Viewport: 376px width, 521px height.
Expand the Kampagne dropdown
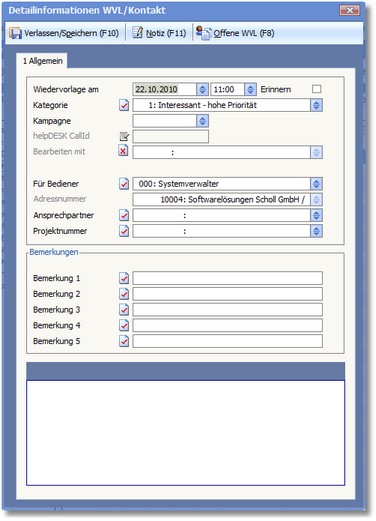pyautogui.click(x=202, y=121)
